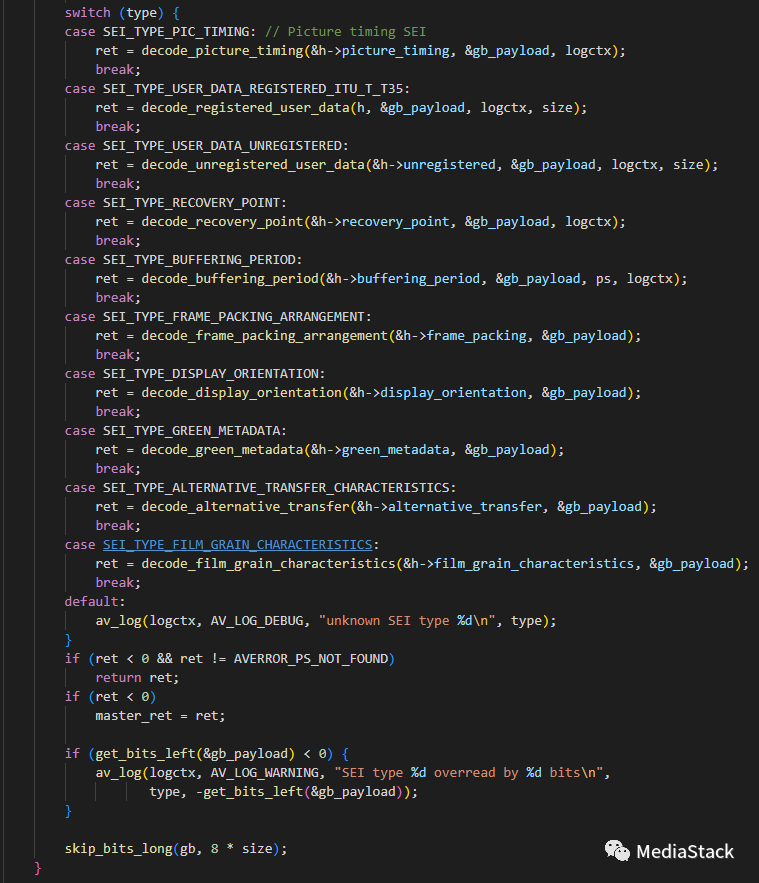This screenshot has height=883, width=759.
Task: Click the decode_frame_packing_arrangement function name
Action: (264, 335)
